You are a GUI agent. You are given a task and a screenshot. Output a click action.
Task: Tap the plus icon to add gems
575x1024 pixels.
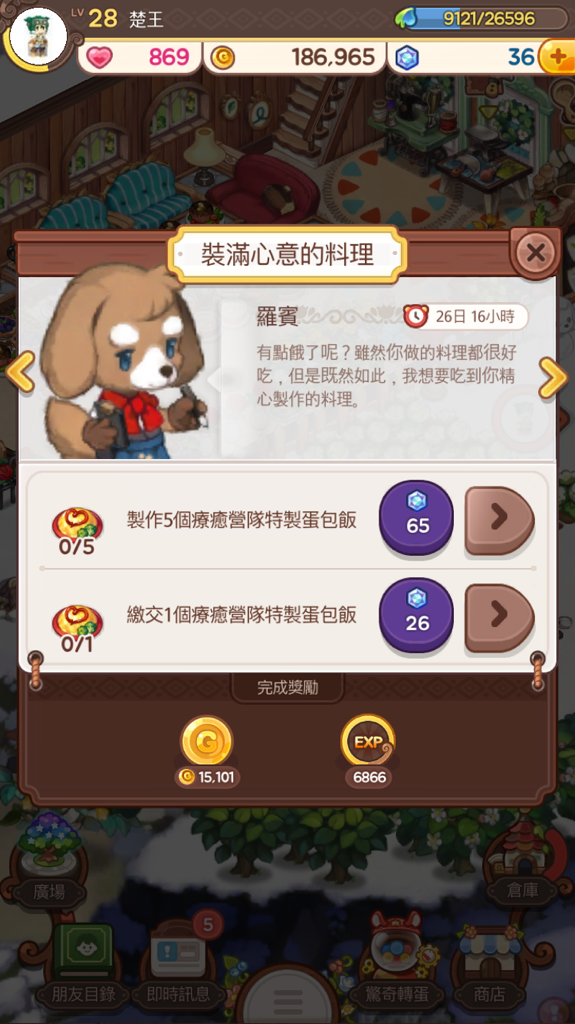coord(557,57)
